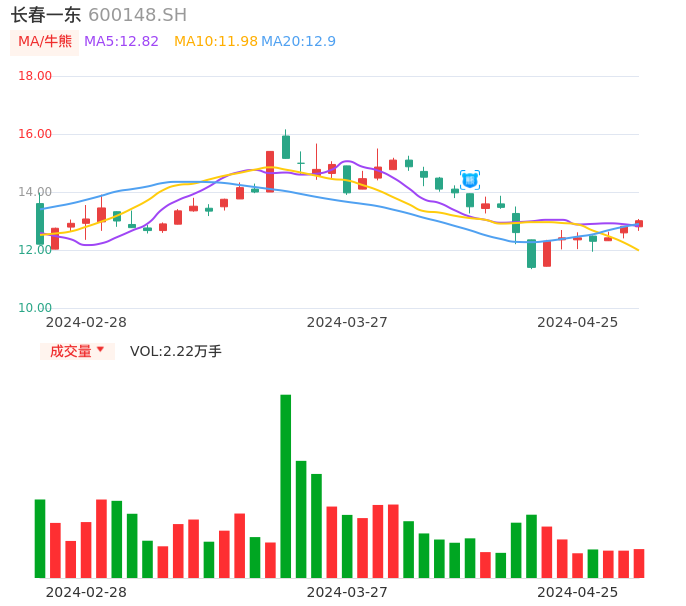Viewport: 686px width, 606px height.
Task: Click the first green volume bar on left
Action: [x=40, y=538]
